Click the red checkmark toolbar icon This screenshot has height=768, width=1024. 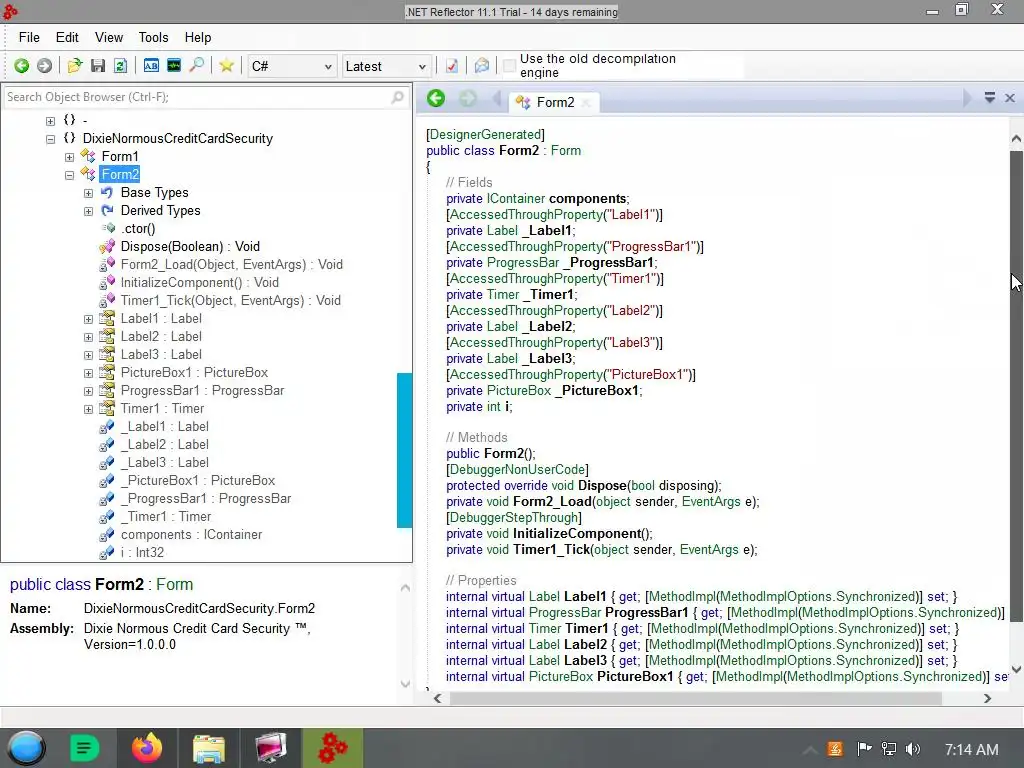[x=451, y=66]
